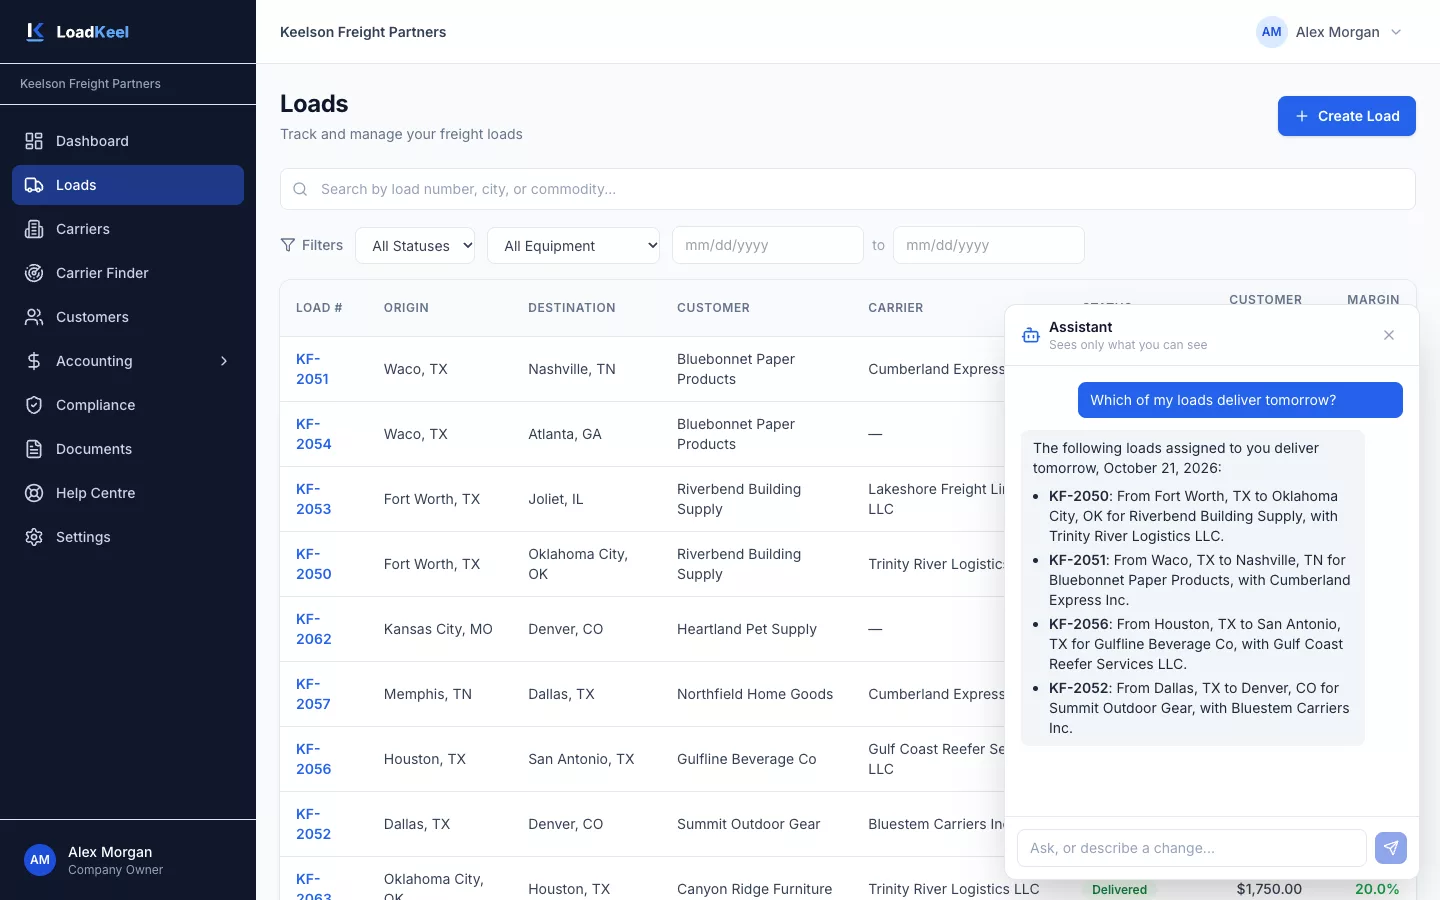The width and height of the screenshot is (1440, 900).
Task: Open load KF-2053
Action: pos(313,499)
